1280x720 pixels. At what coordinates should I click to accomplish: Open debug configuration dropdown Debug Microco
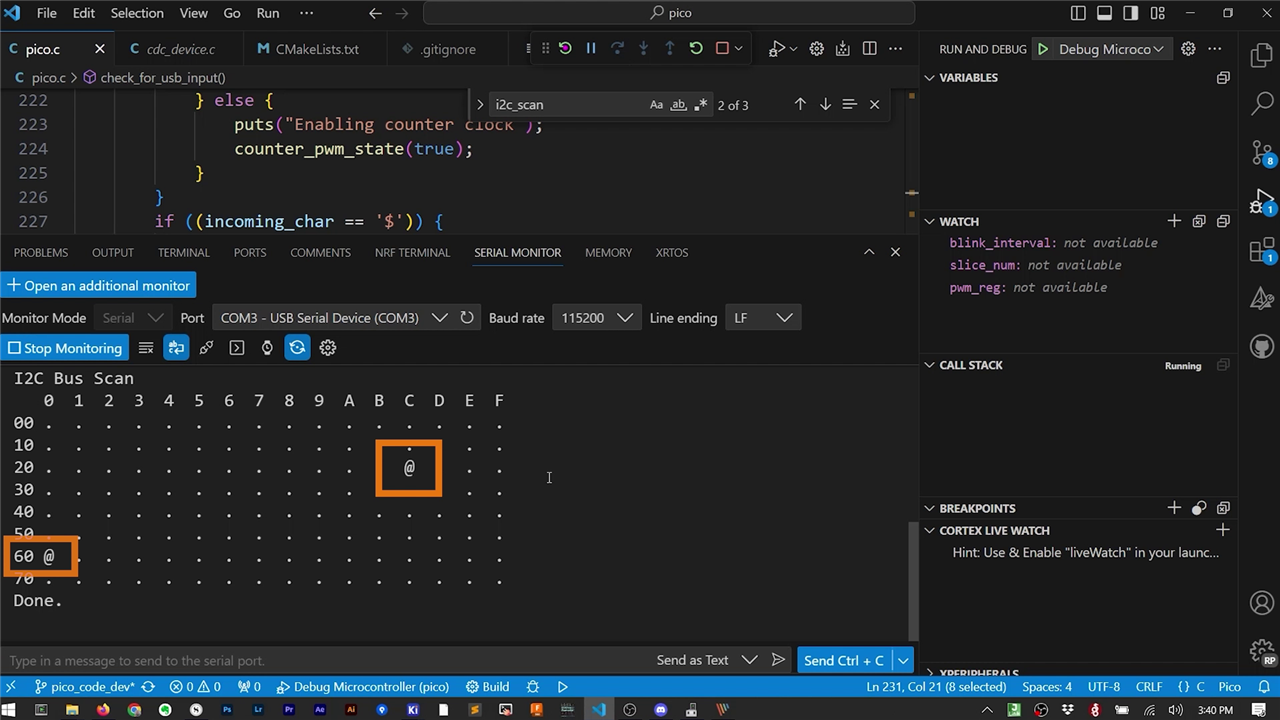click(x=1112, y=49)
